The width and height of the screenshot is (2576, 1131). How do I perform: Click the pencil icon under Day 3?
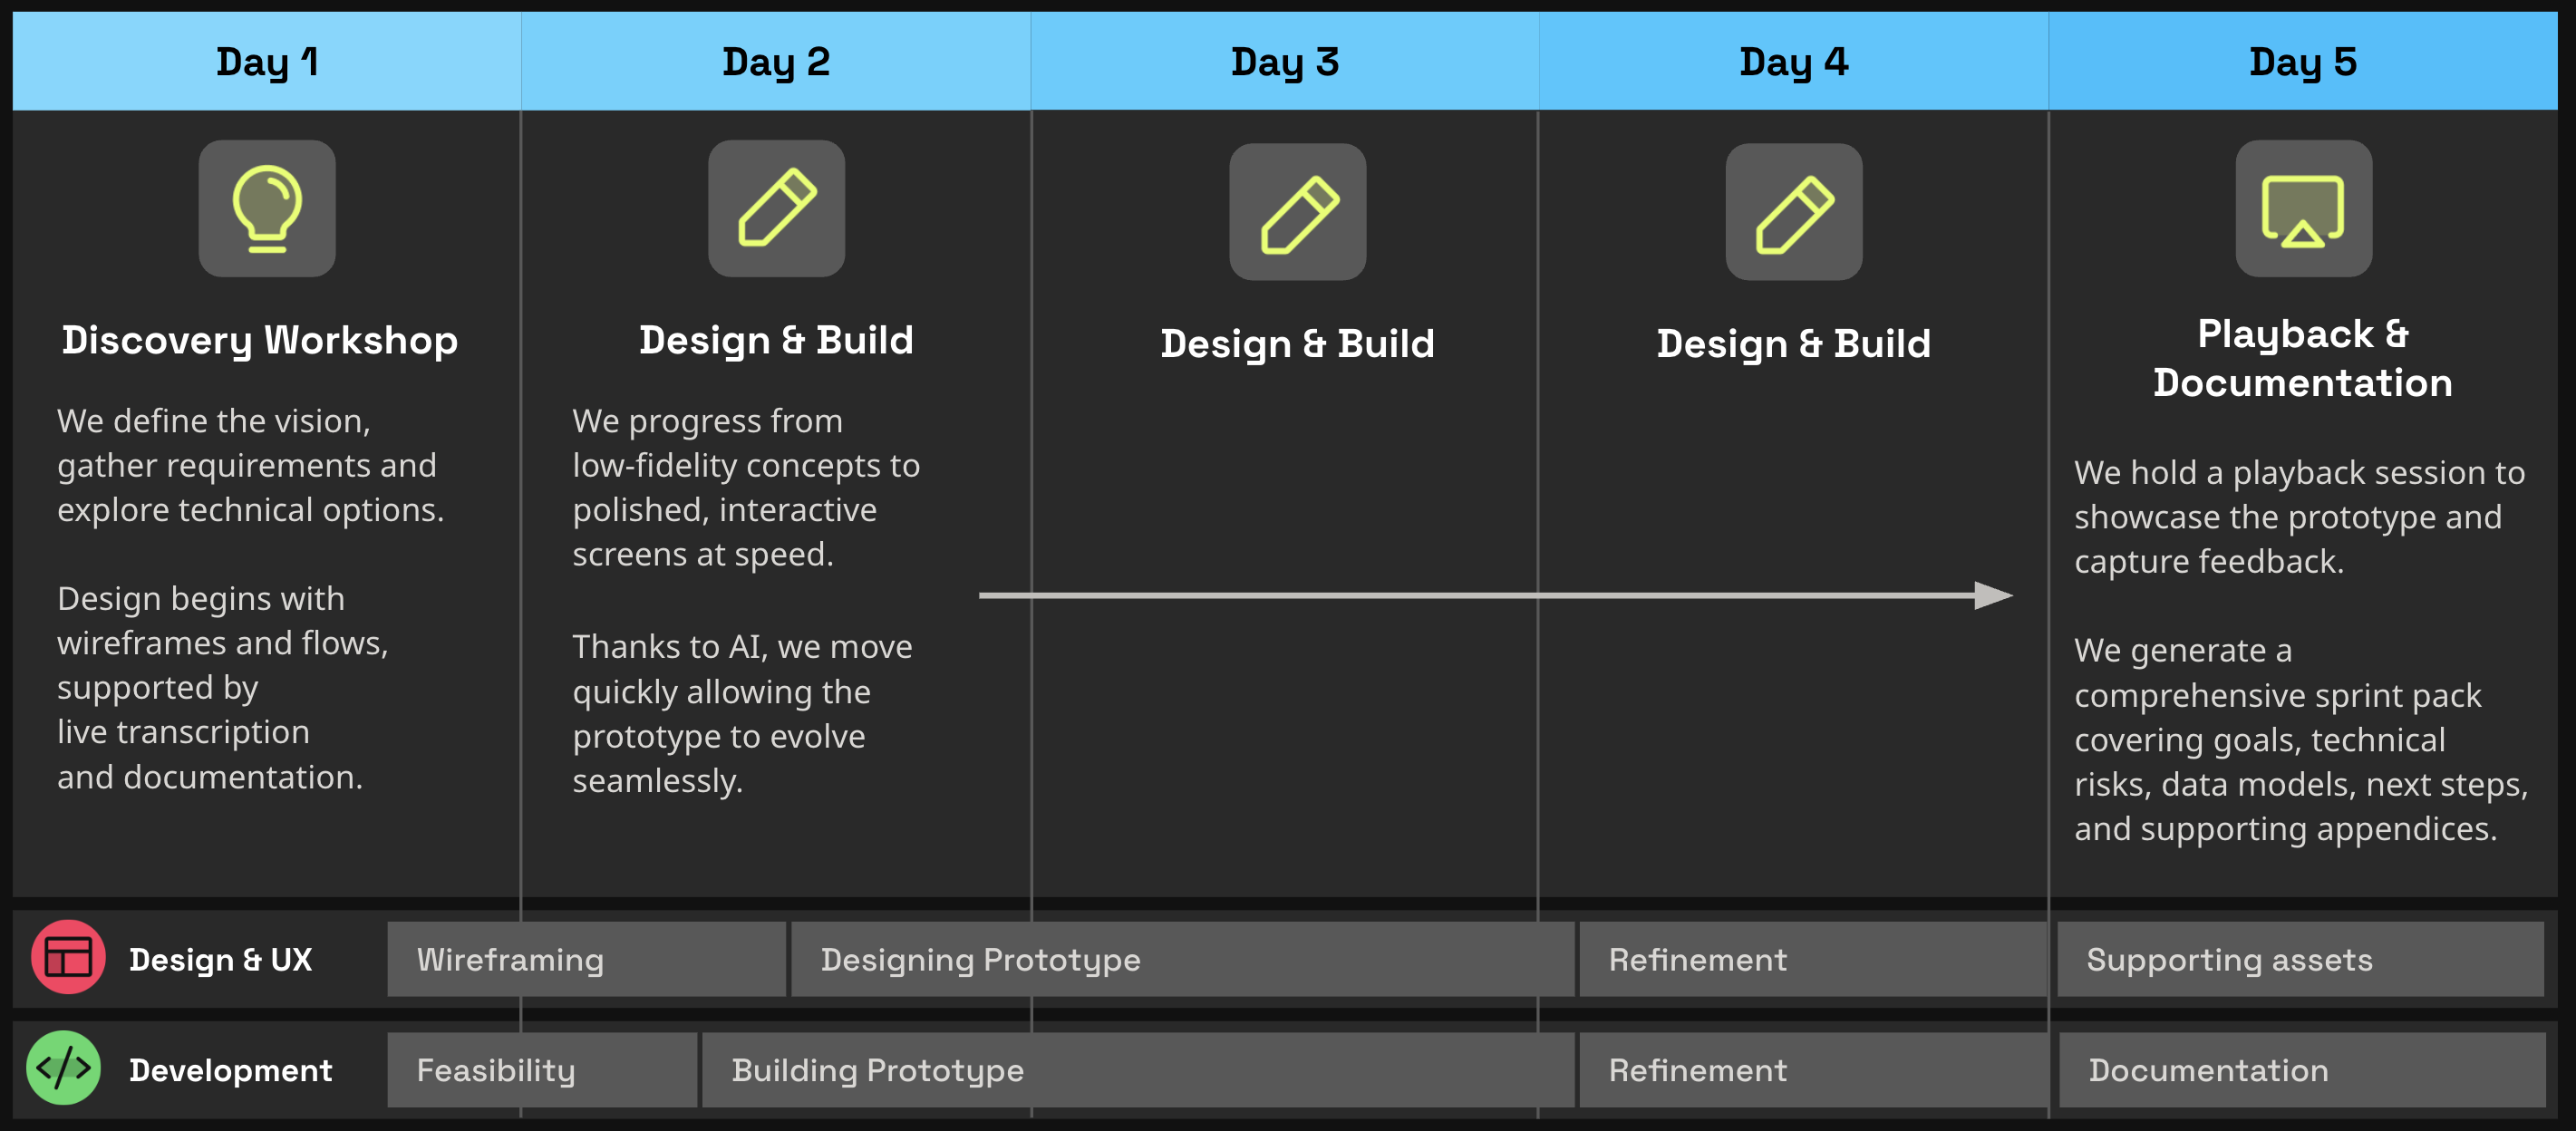click(1298, 212)
